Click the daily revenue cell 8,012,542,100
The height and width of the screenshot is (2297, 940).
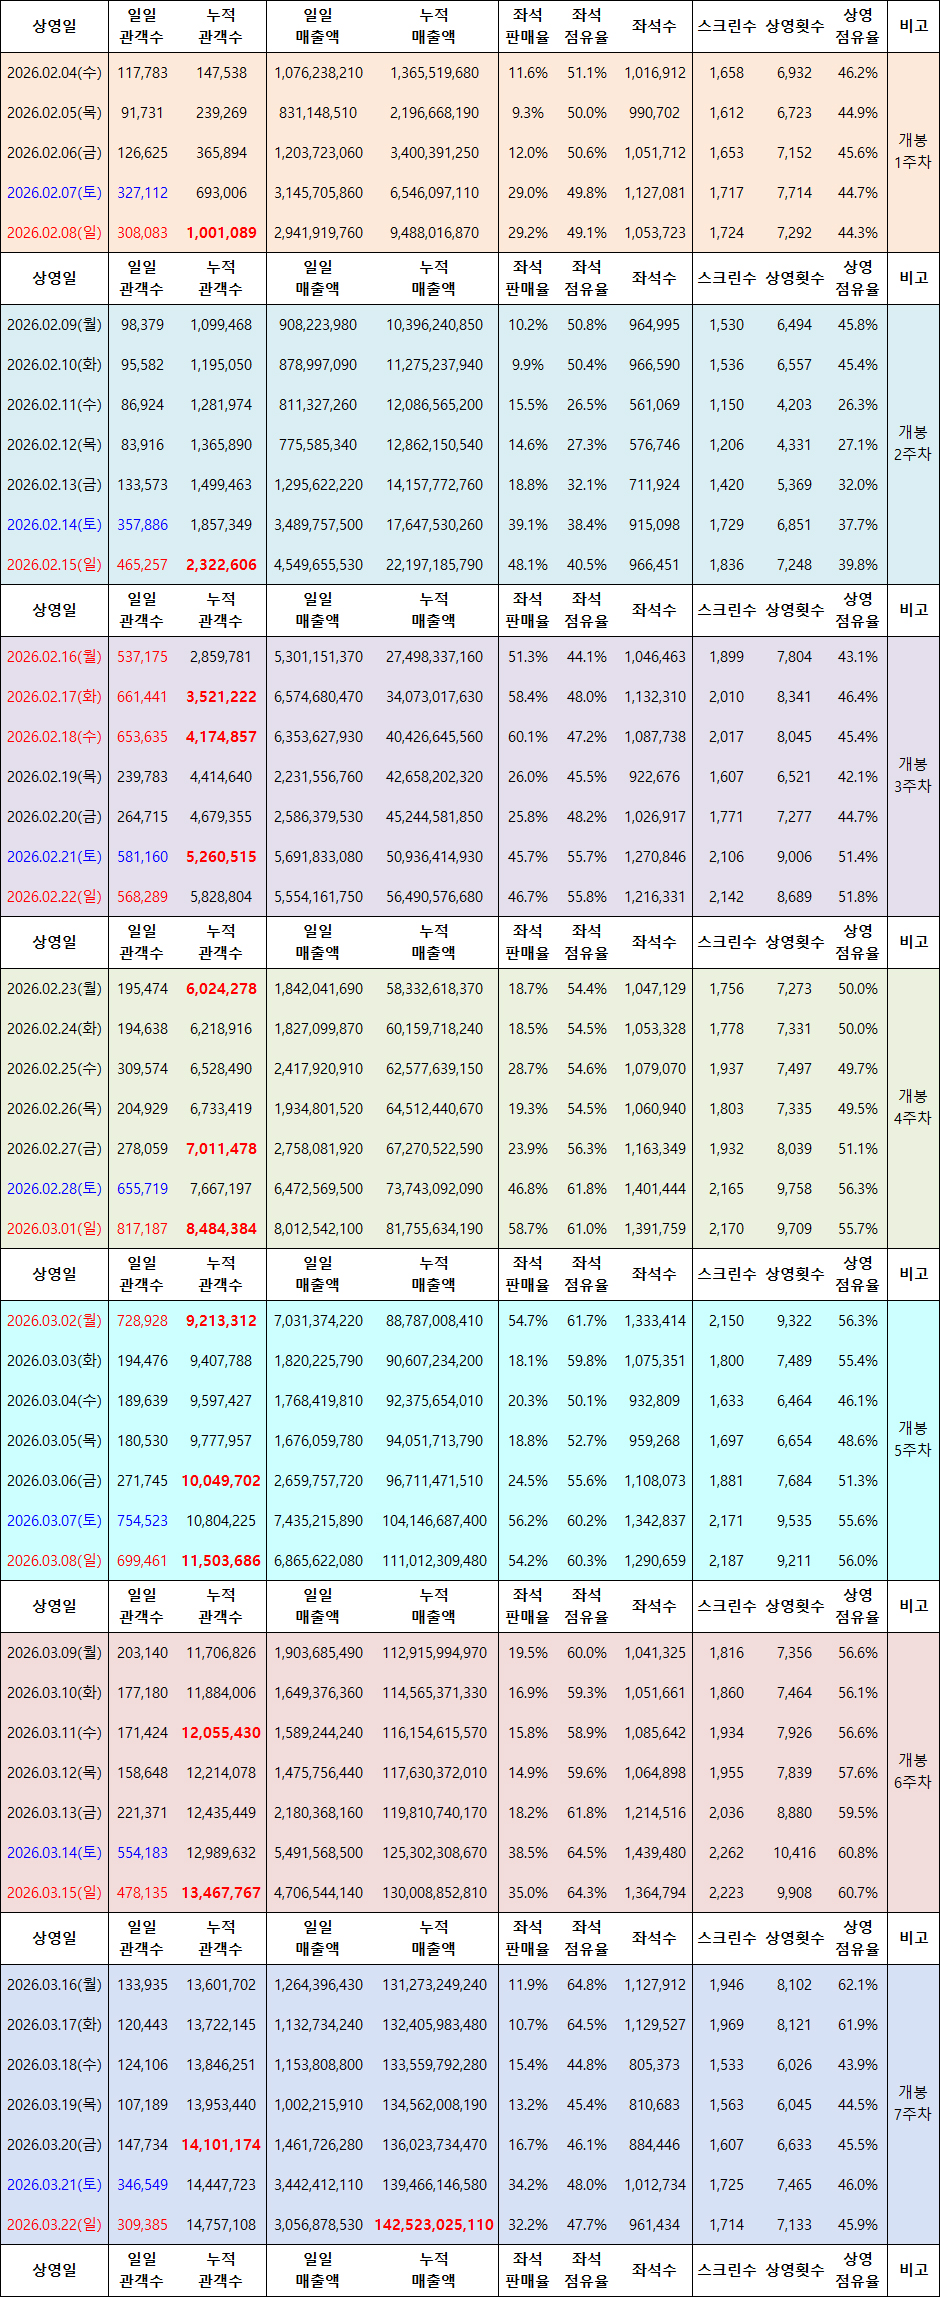pyautogui.click(x=319, y=1229)
